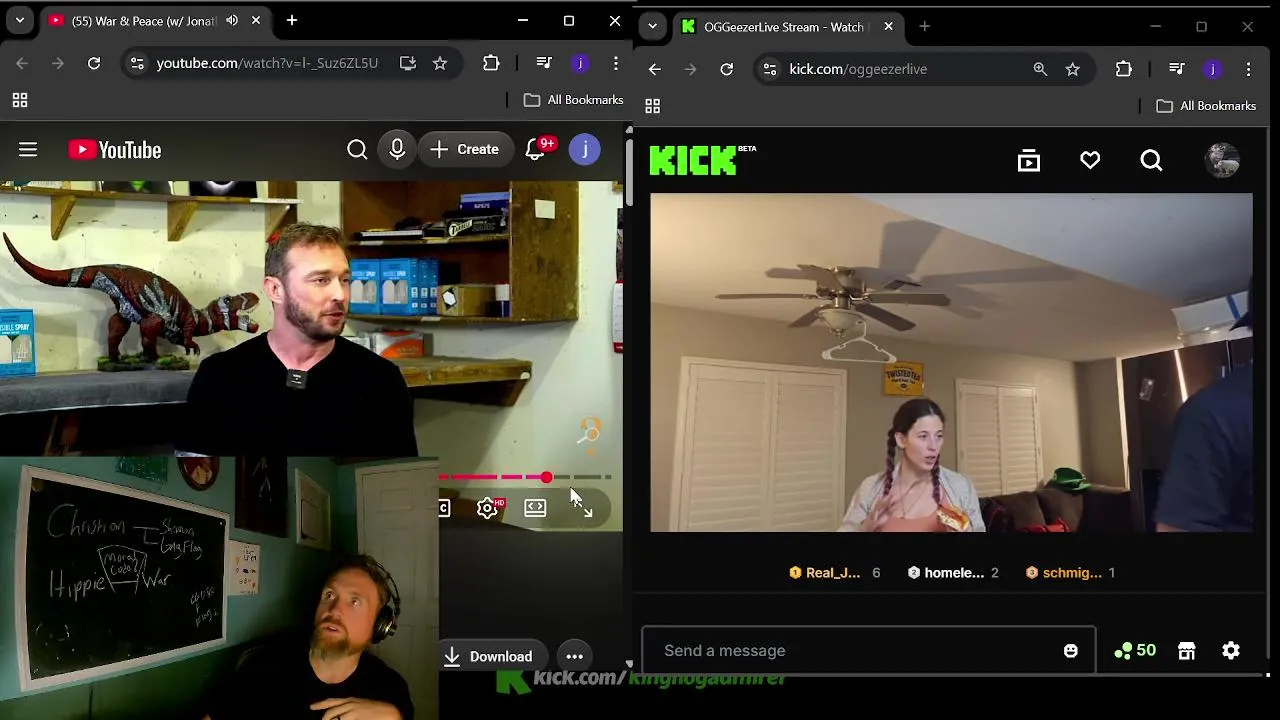
Task: Open new tab in YouTube window
Action: pos(292,20)
